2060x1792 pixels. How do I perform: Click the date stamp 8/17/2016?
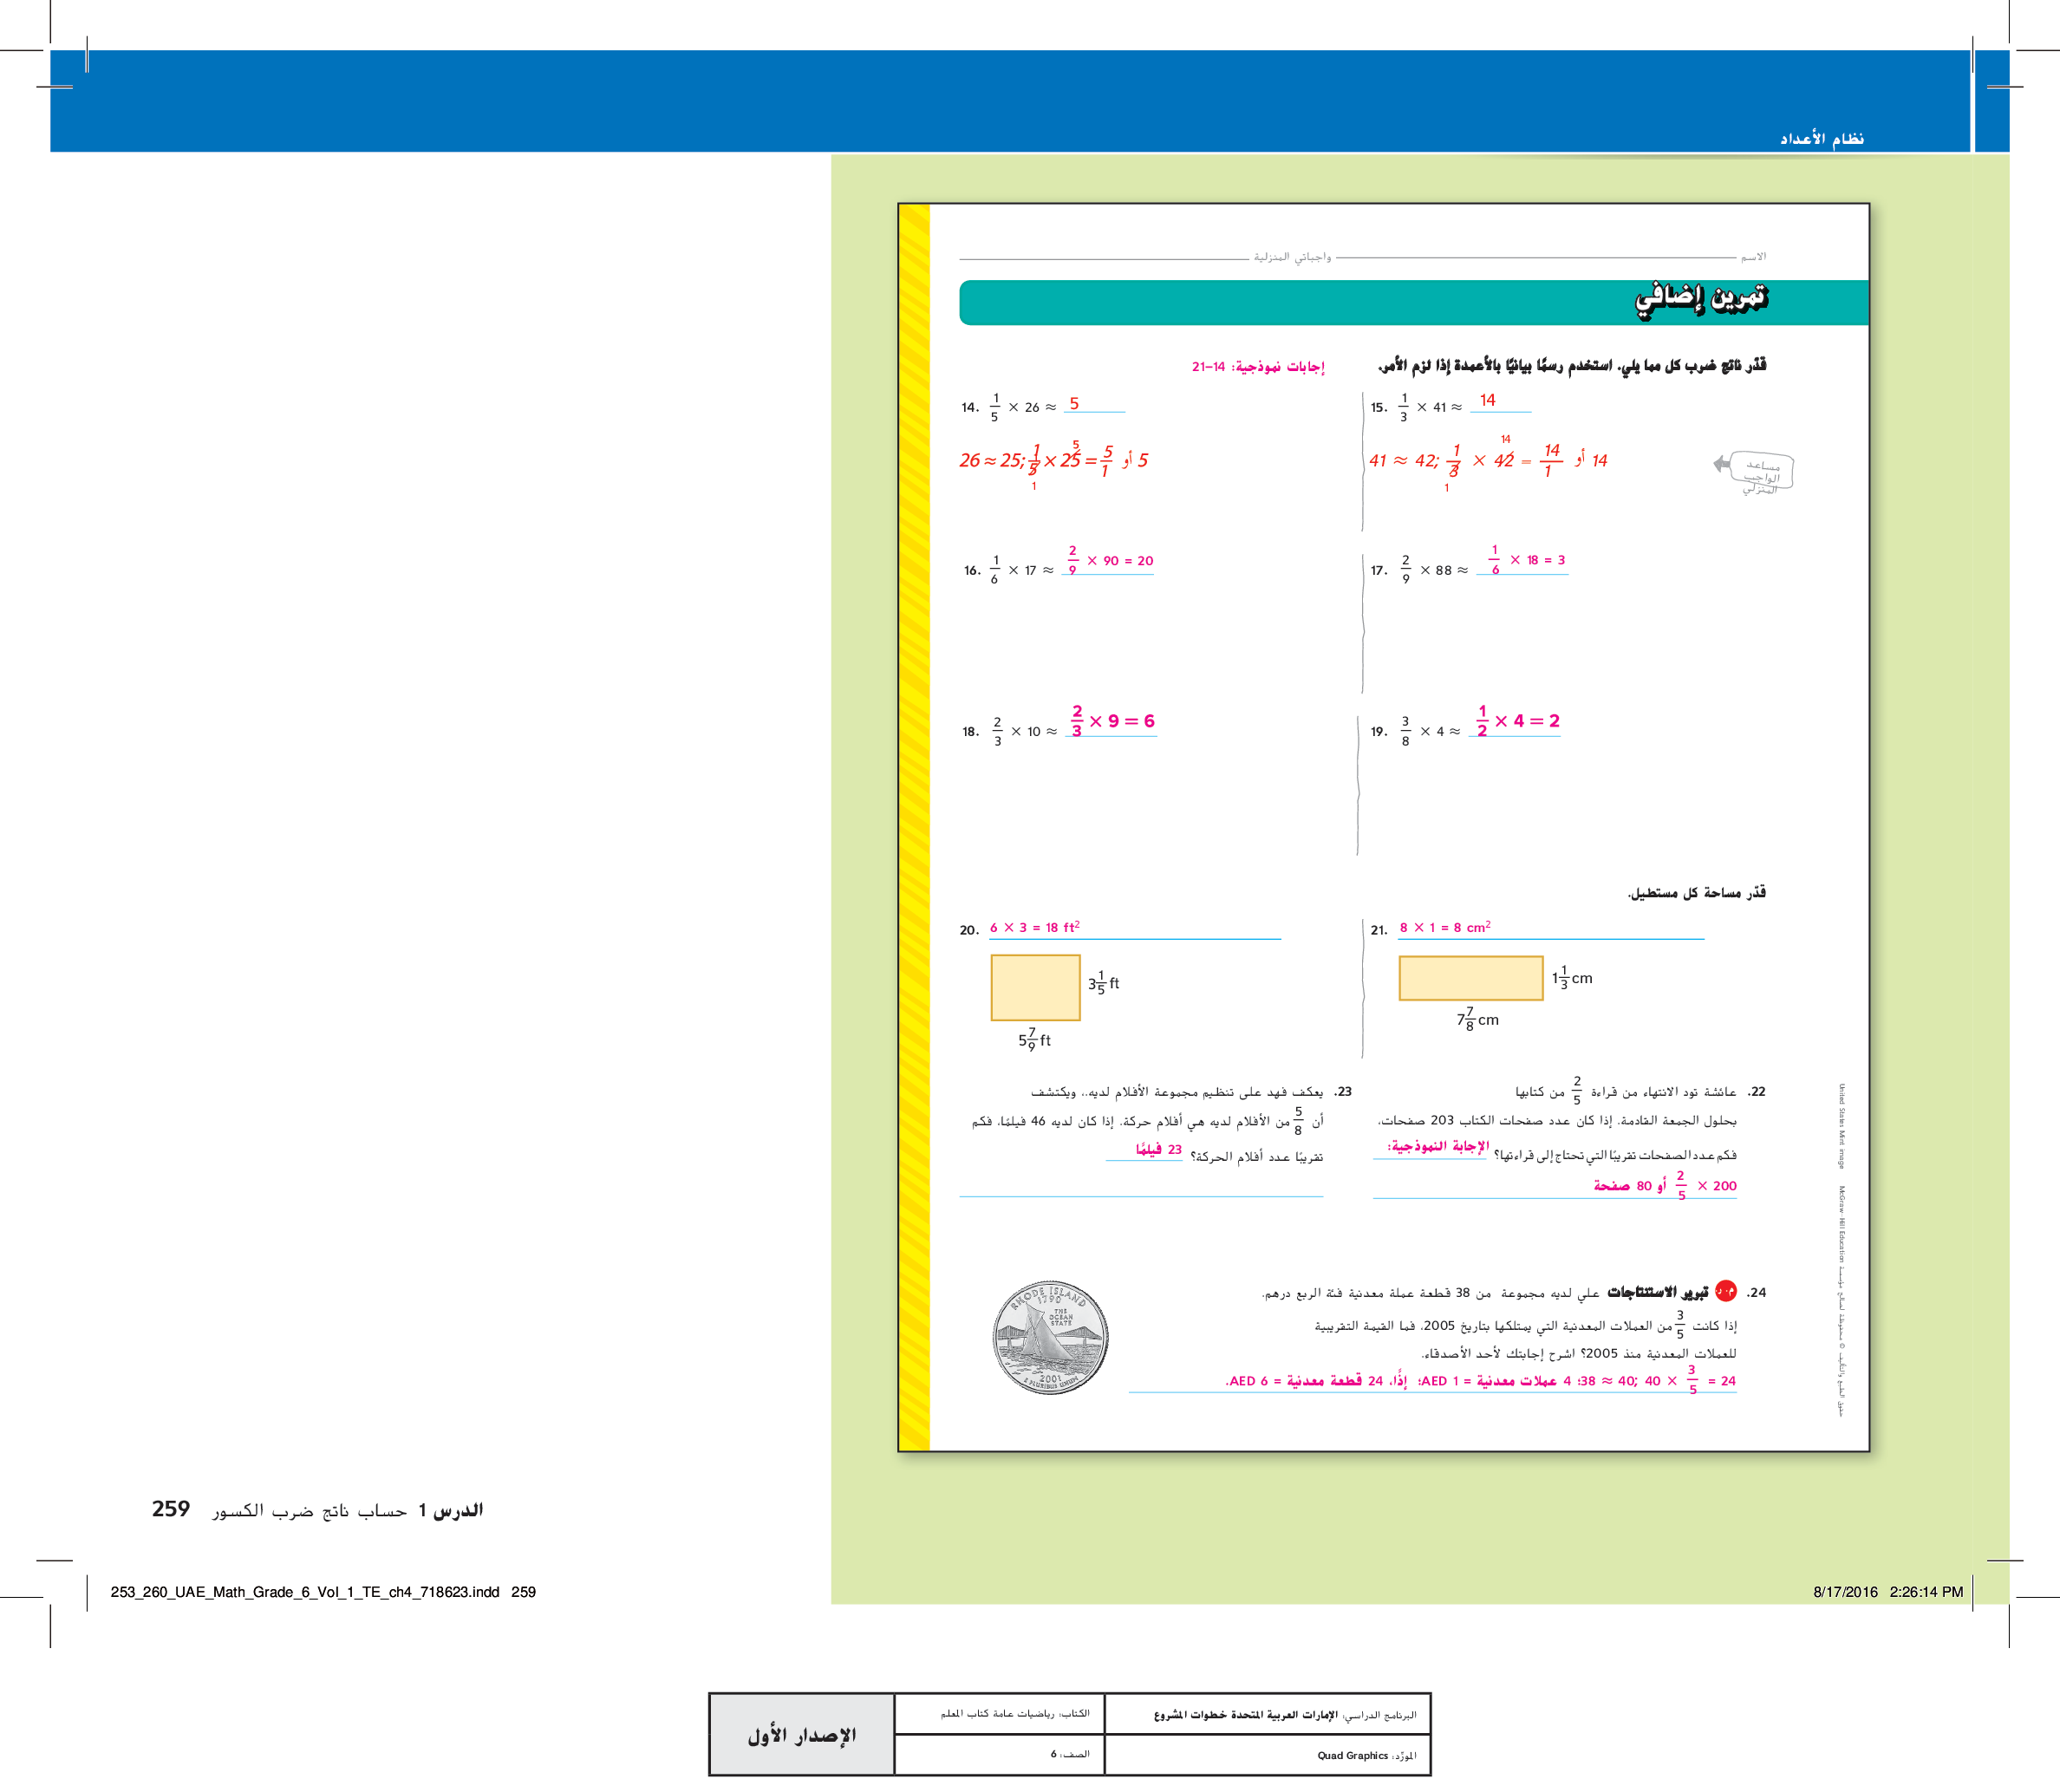coord(1845,1592)
